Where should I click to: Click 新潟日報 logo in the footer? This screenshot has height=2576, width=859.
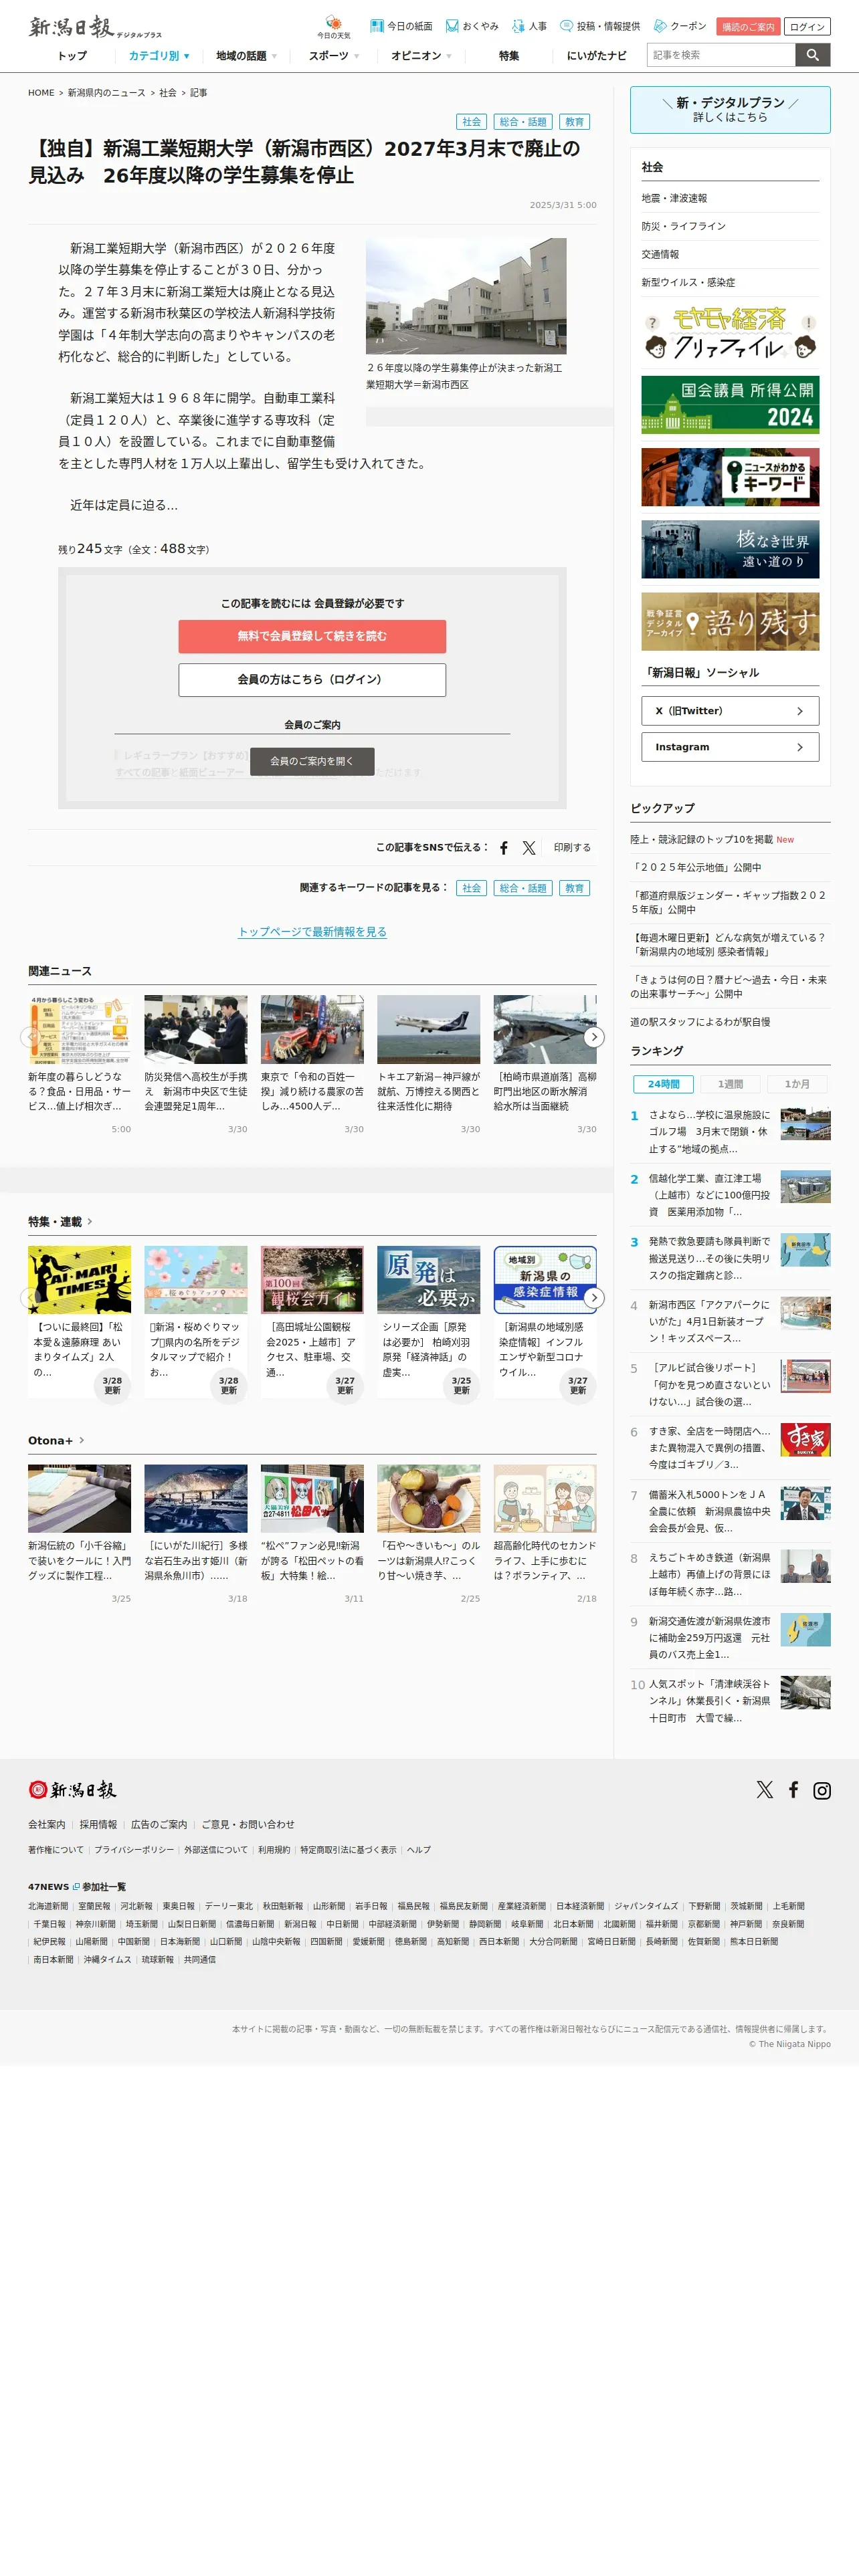tap(72, 1789)
